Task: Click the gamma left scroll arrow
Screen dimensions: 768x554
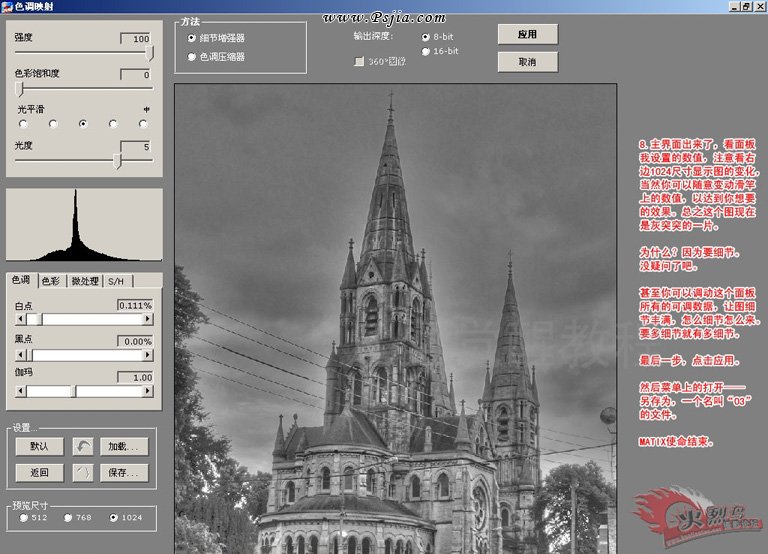Action: (20, 391)
